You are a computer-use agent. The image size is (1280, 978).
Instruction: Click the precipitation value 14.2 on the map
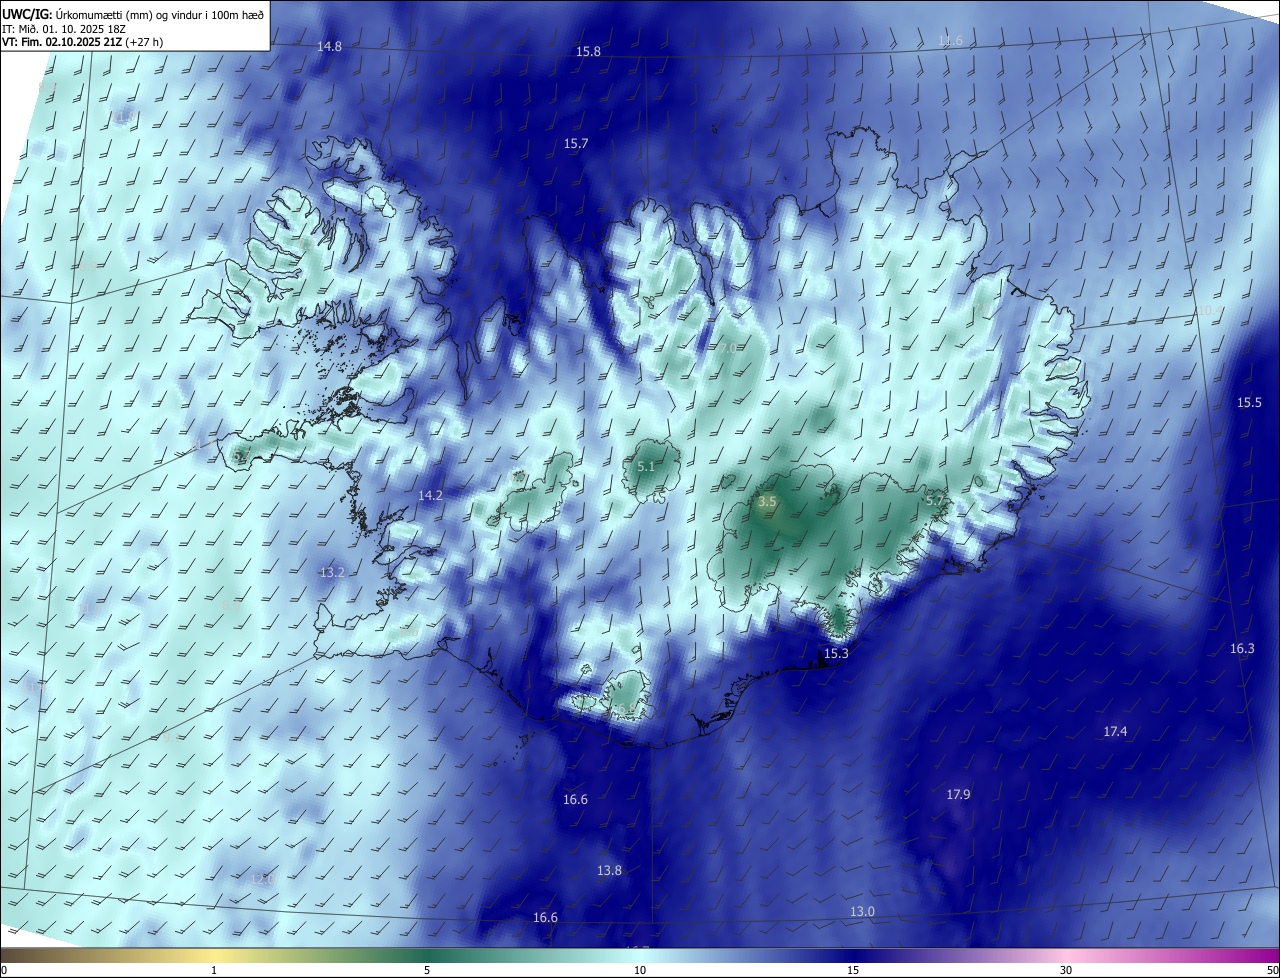coord(430,496)
